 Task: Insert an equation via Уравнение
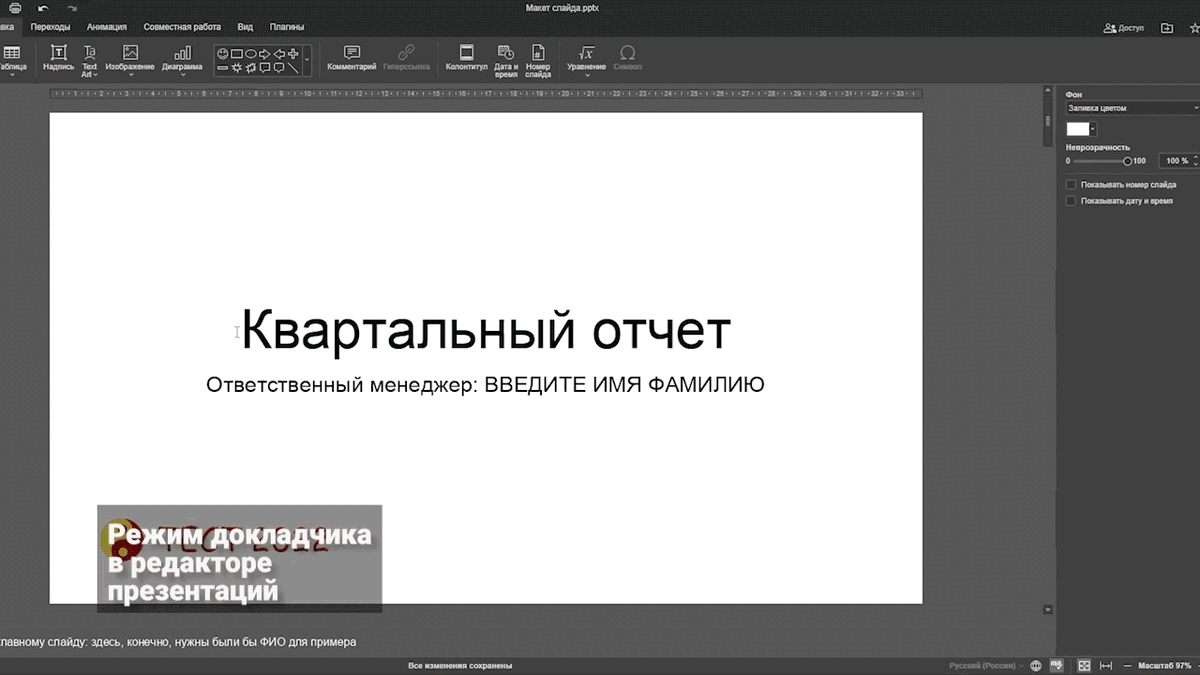(x=587, y=59)
